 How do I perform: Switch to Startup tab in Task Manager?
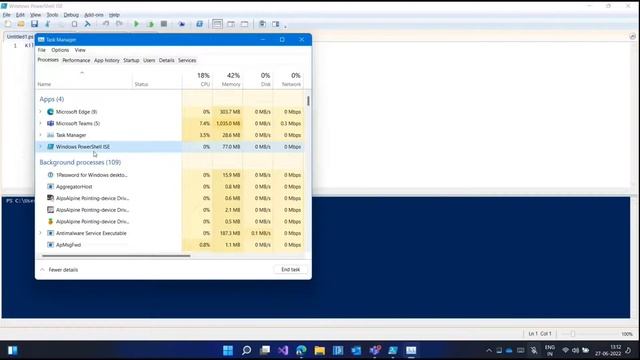point(131,60)
